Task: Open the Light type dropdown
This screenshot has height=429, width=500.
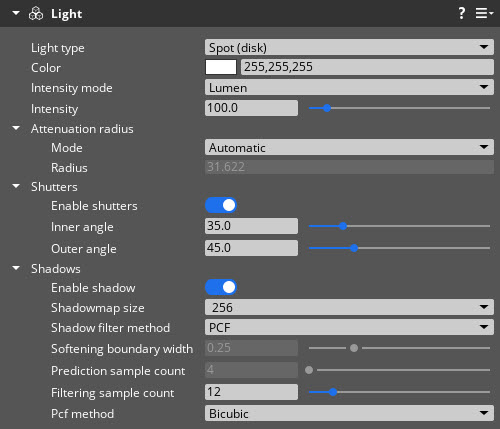Action: coord(349,47)
